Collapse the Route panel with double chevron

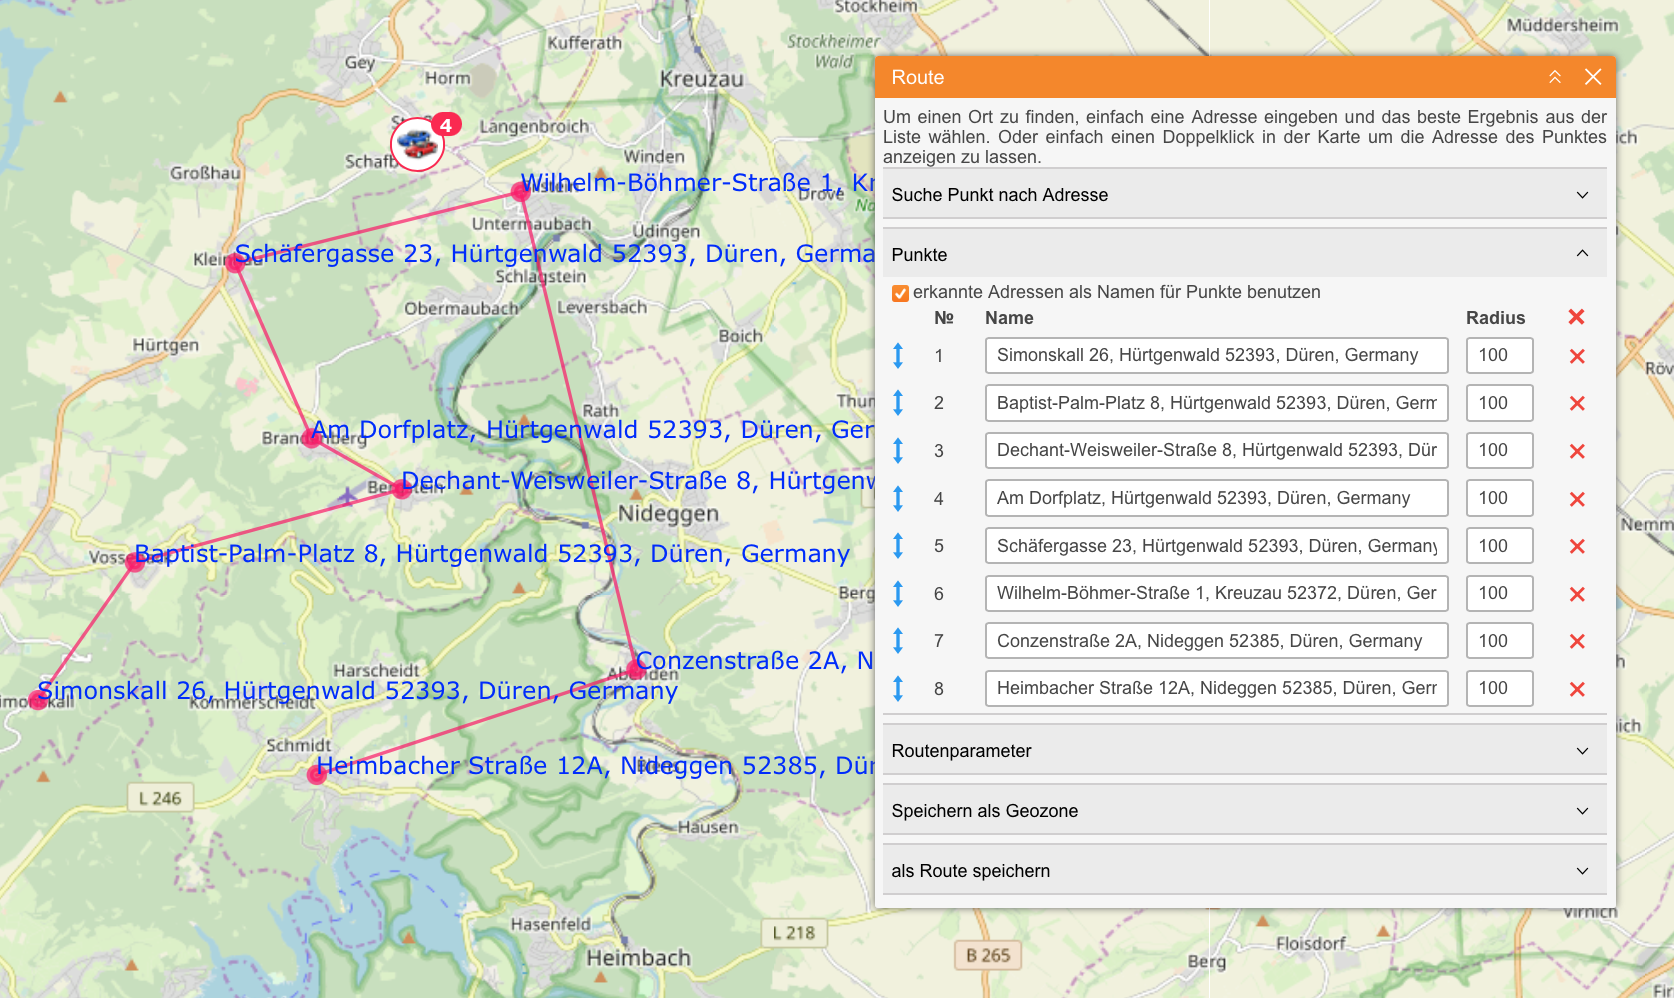point(1555,77)
